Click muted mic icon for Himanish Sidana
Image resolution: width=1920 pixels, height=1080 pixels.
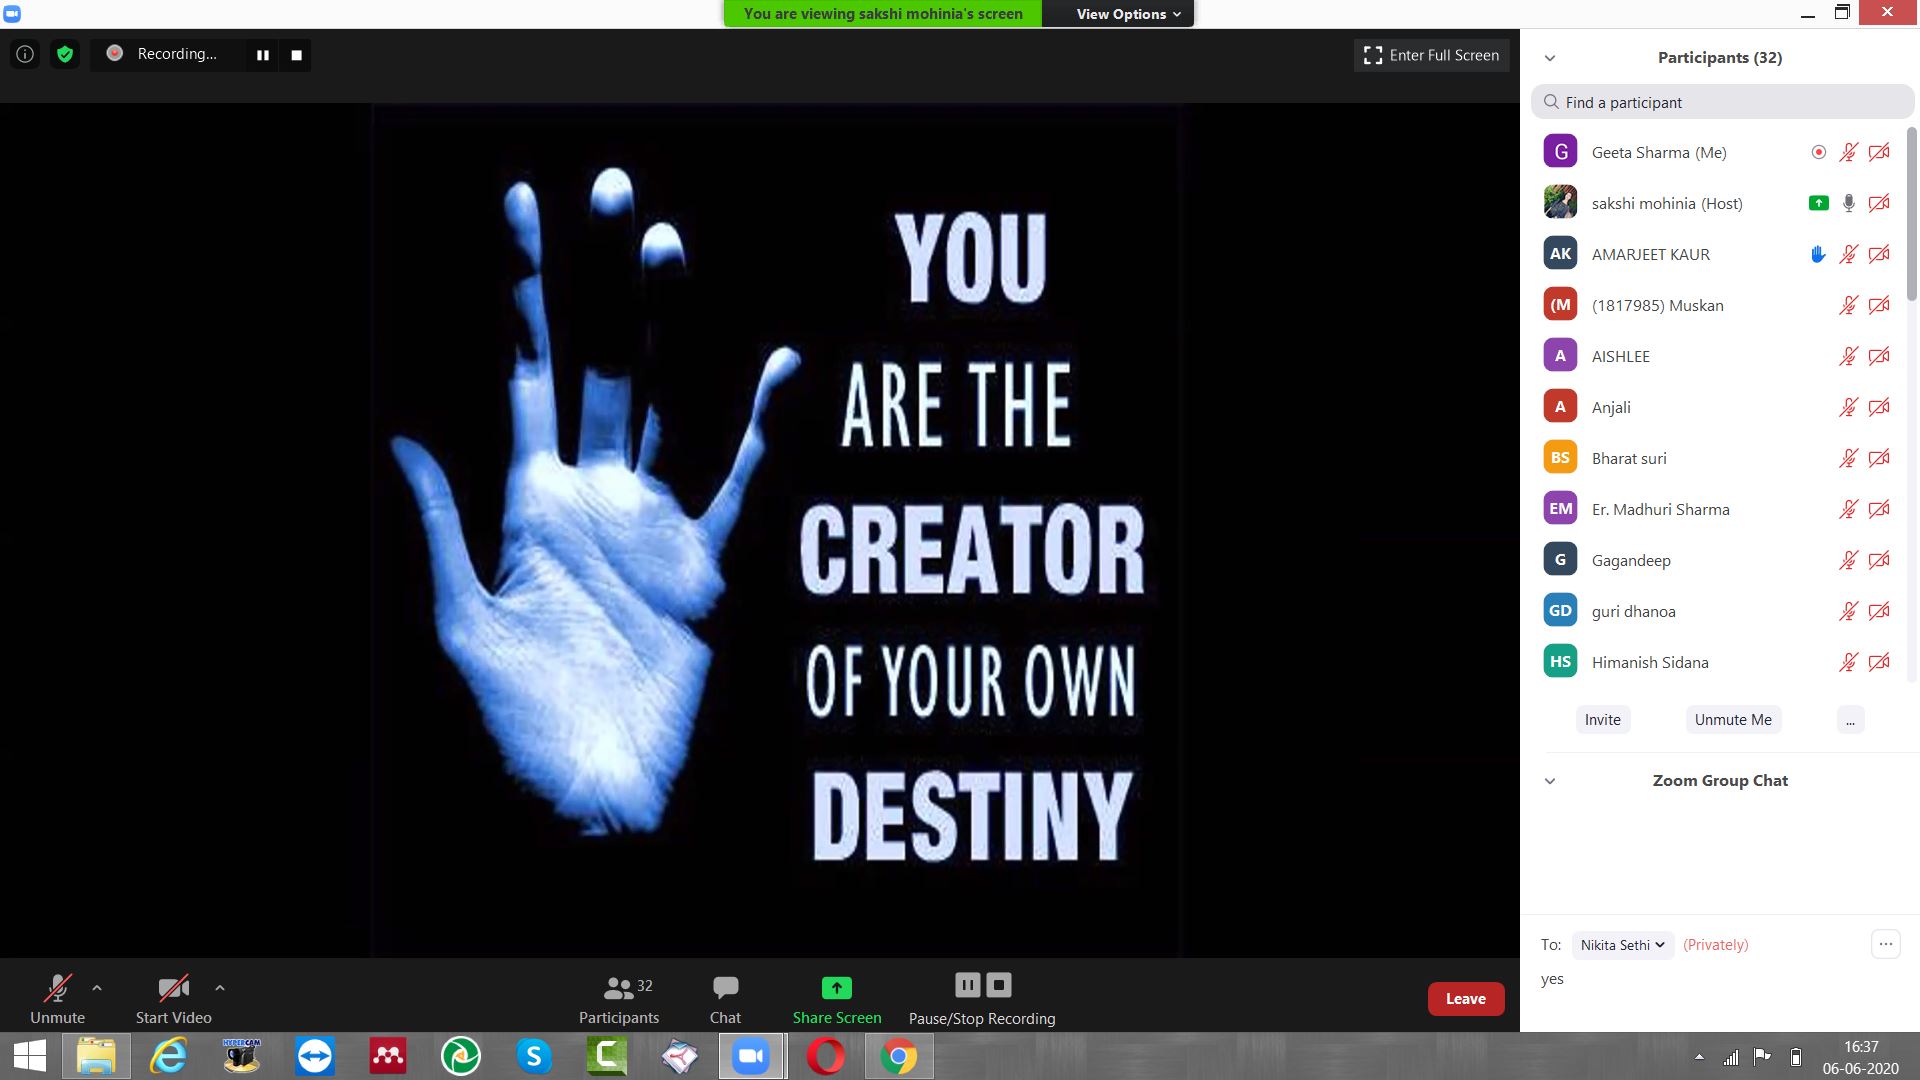[1848, 662]
